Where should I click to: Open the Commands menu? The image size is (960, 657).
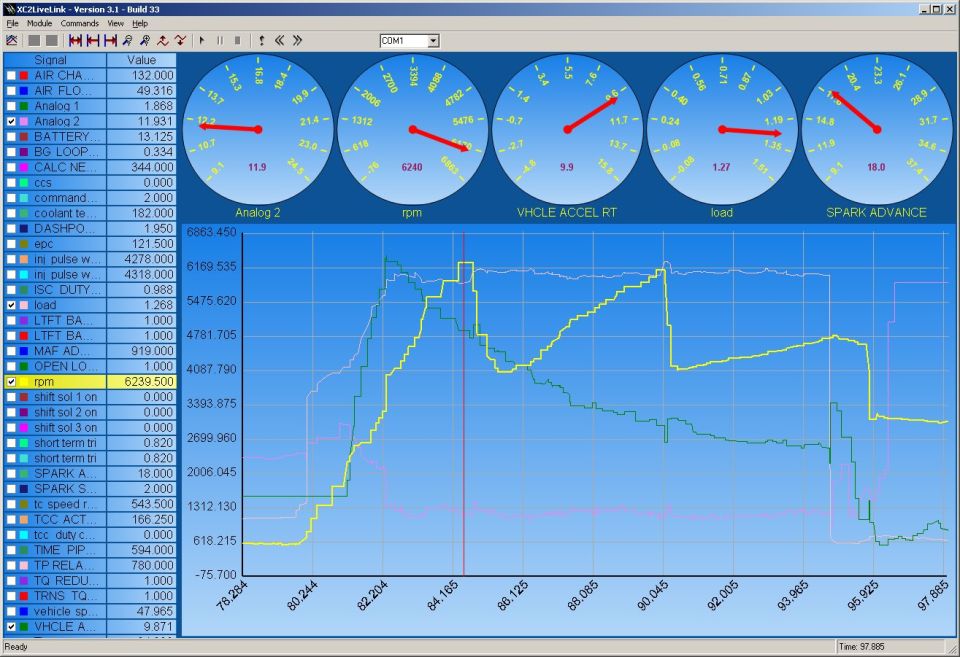coord(80,23)
